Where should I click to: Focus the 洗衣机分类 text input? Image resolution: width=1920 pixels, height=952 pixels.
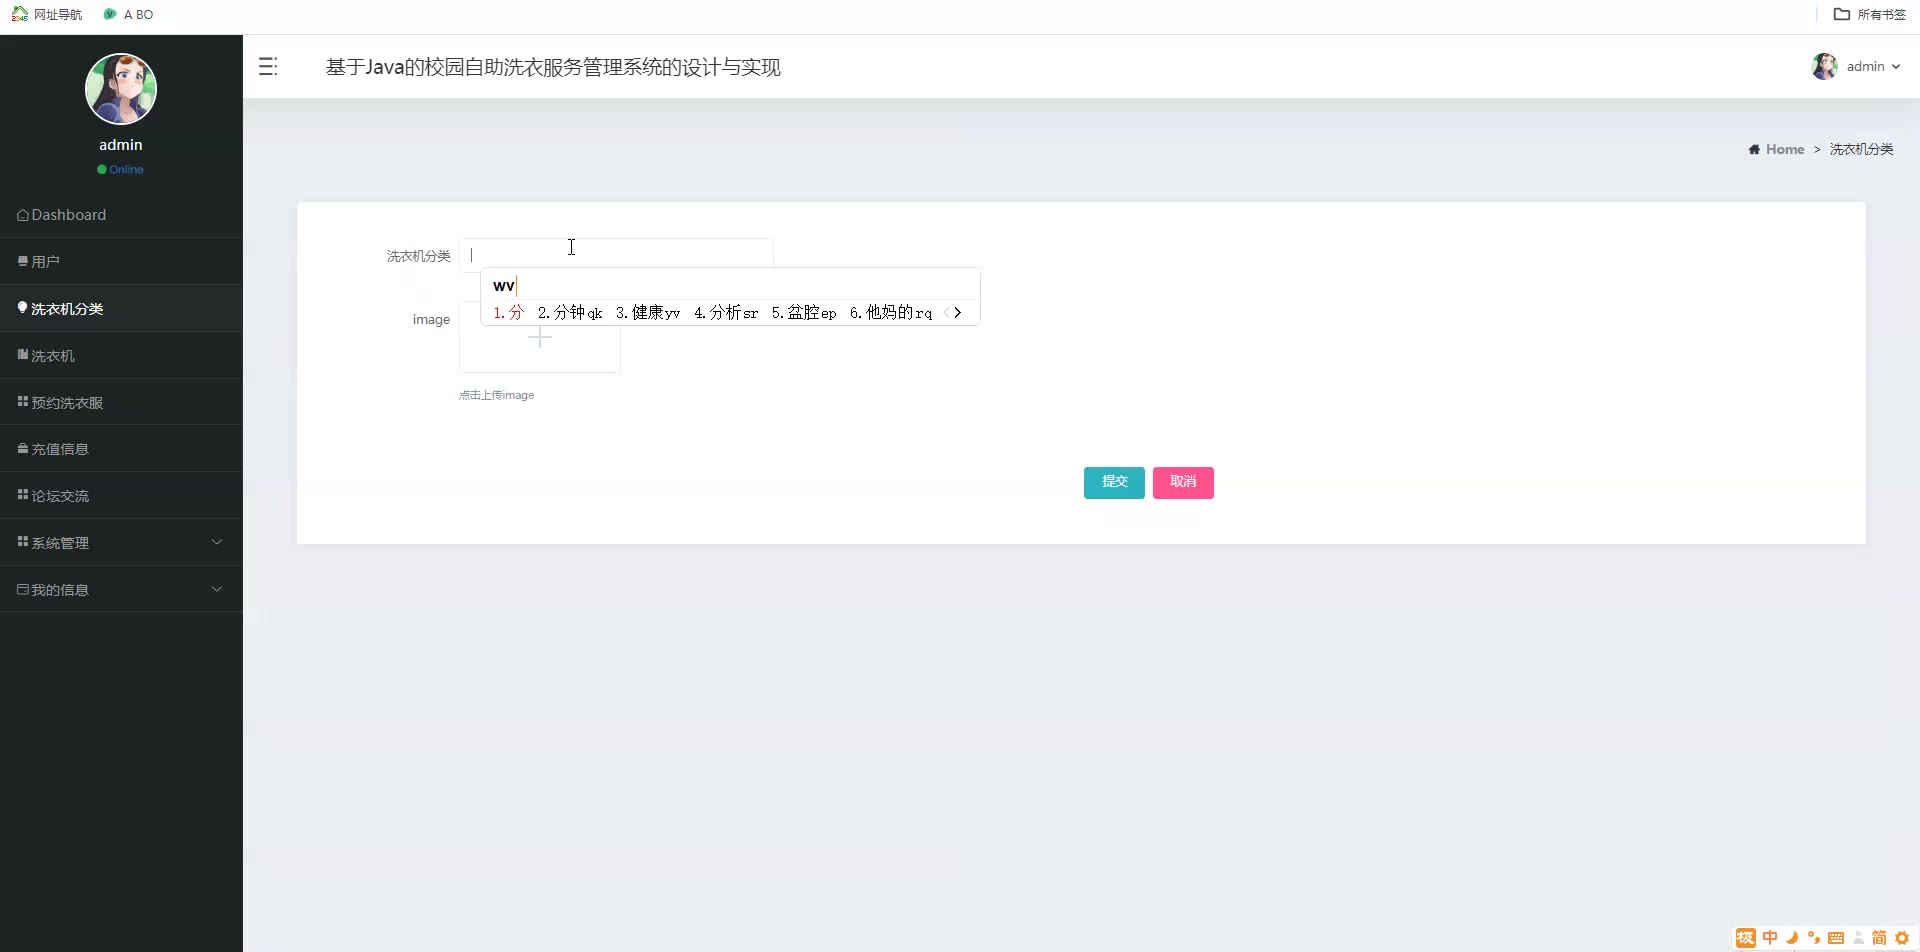point(616,254)
